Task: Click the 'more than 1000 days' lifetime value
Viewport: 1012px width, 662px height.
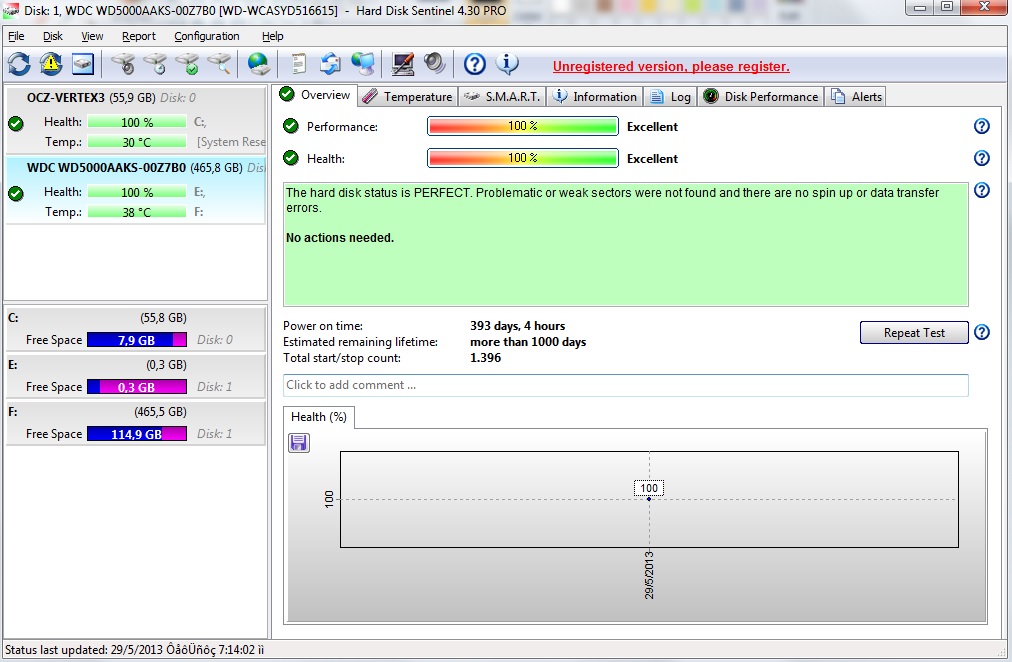Action: (528, 342)
